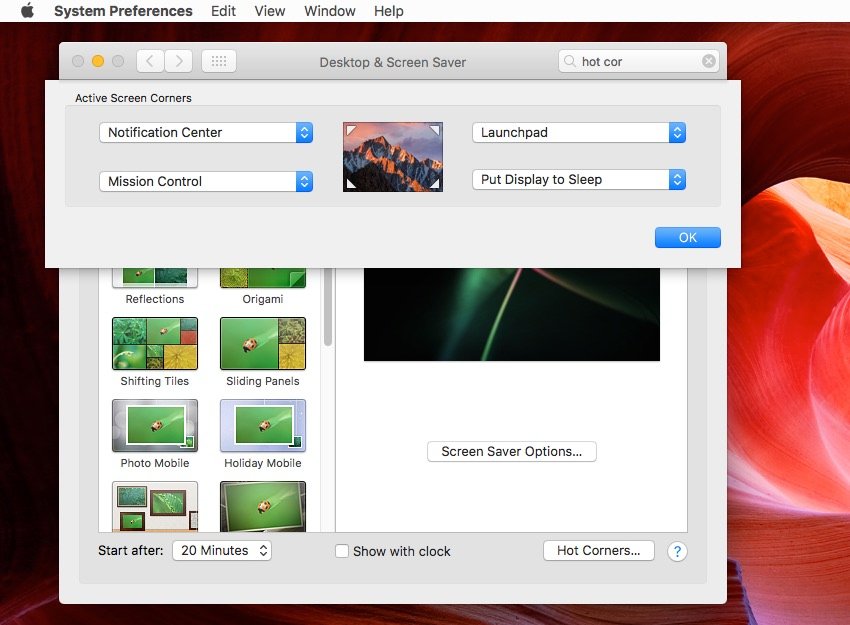Open Screen Saver Options
The height and width of the screenshot is (625, 850).
512,452
